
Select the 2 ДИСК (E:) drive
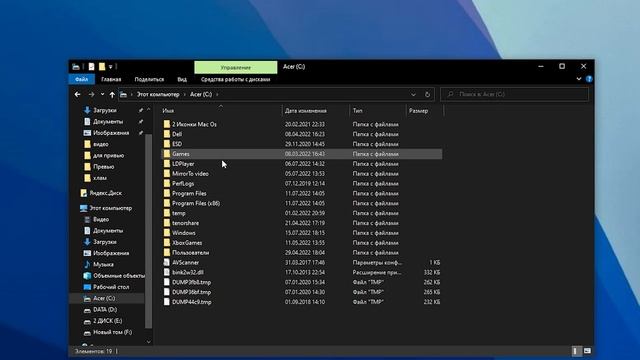pyautogui.click(x=107, y=321)
